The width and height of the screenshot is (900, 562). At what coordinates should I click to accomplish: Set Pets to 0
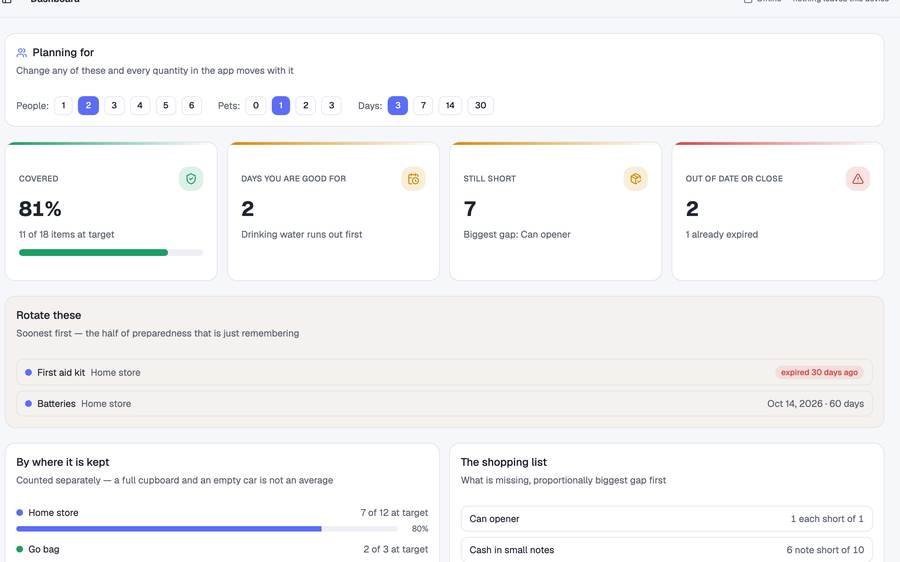(255, 106)
